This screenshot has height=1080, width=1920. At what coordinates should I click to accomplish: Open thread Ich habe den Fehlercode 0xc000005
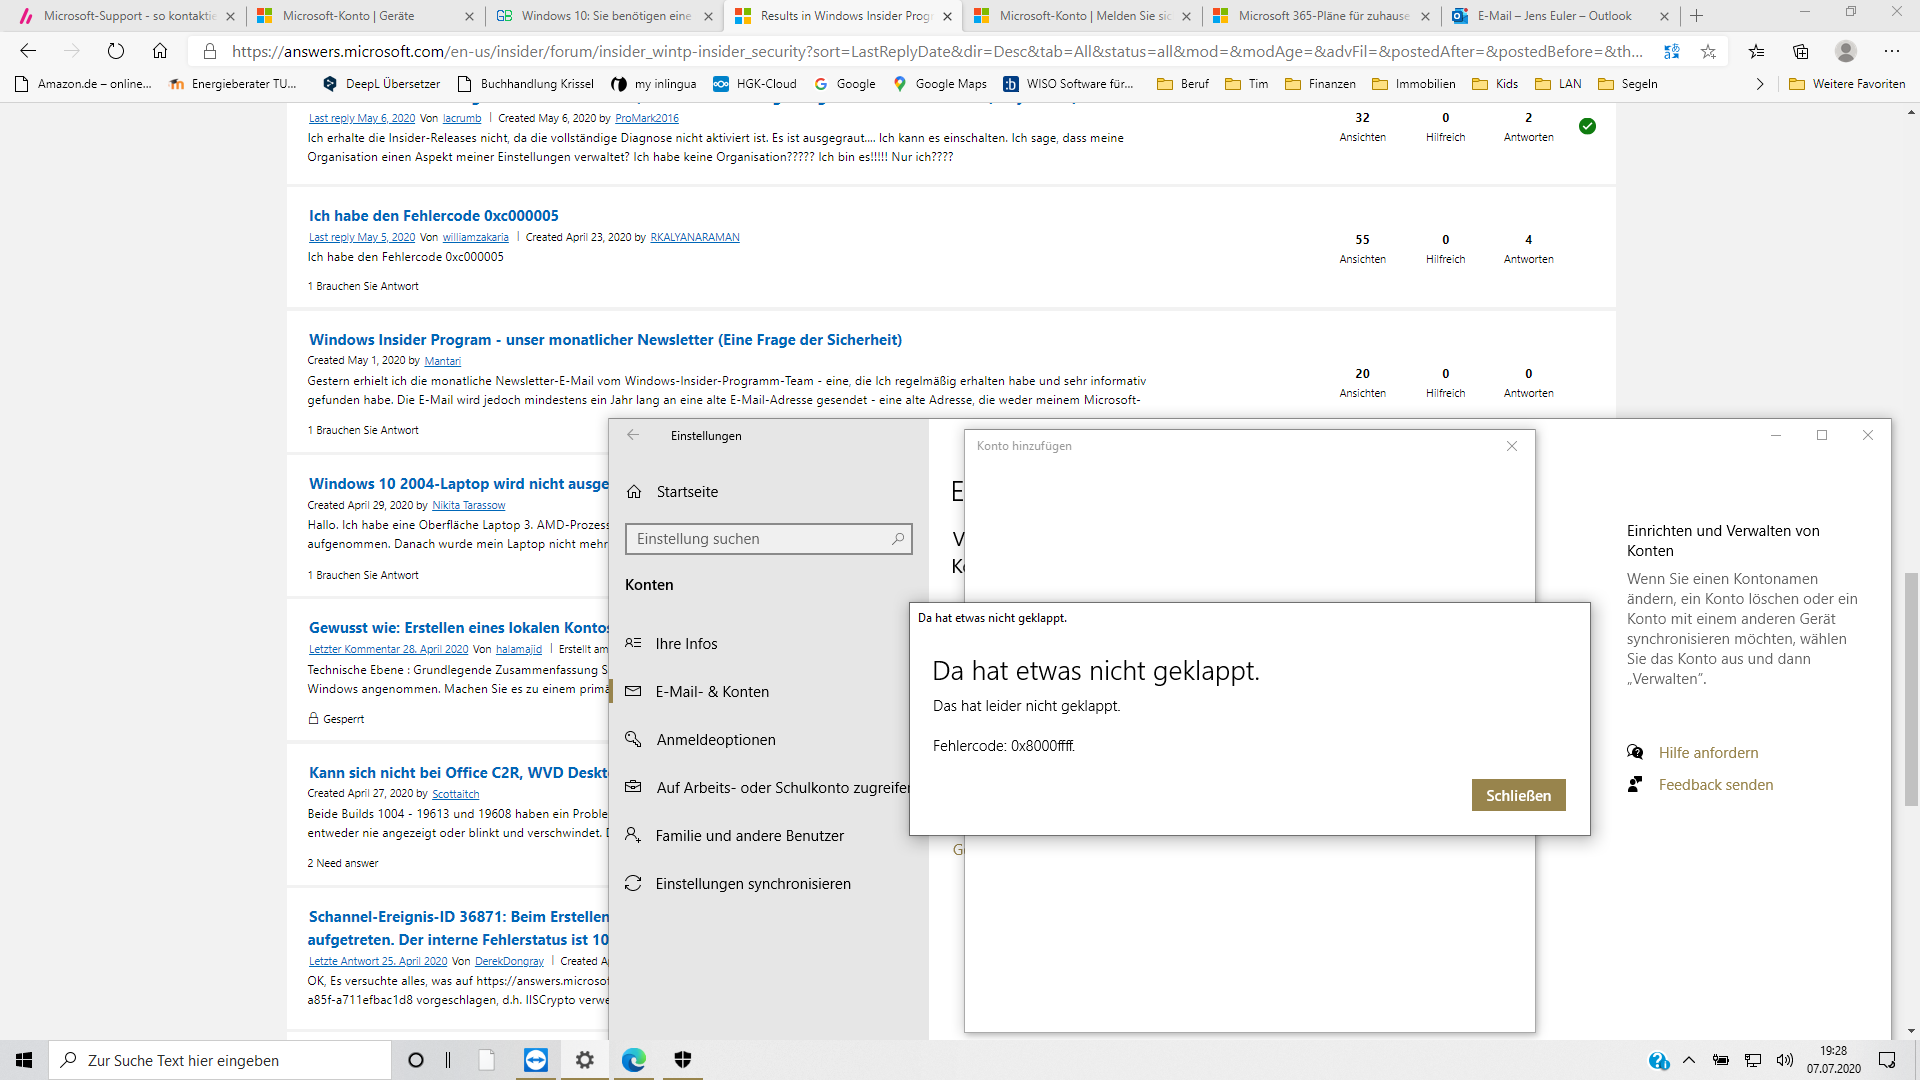coord(433,215)
